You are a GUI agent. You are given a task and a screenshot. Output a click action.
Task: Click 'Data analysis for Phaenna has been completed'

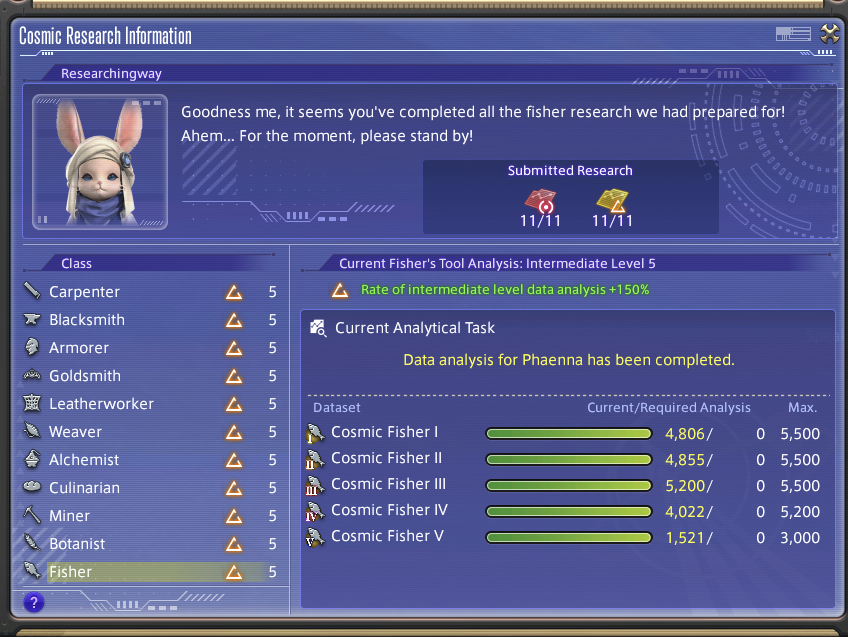click(x=569, y=360)
